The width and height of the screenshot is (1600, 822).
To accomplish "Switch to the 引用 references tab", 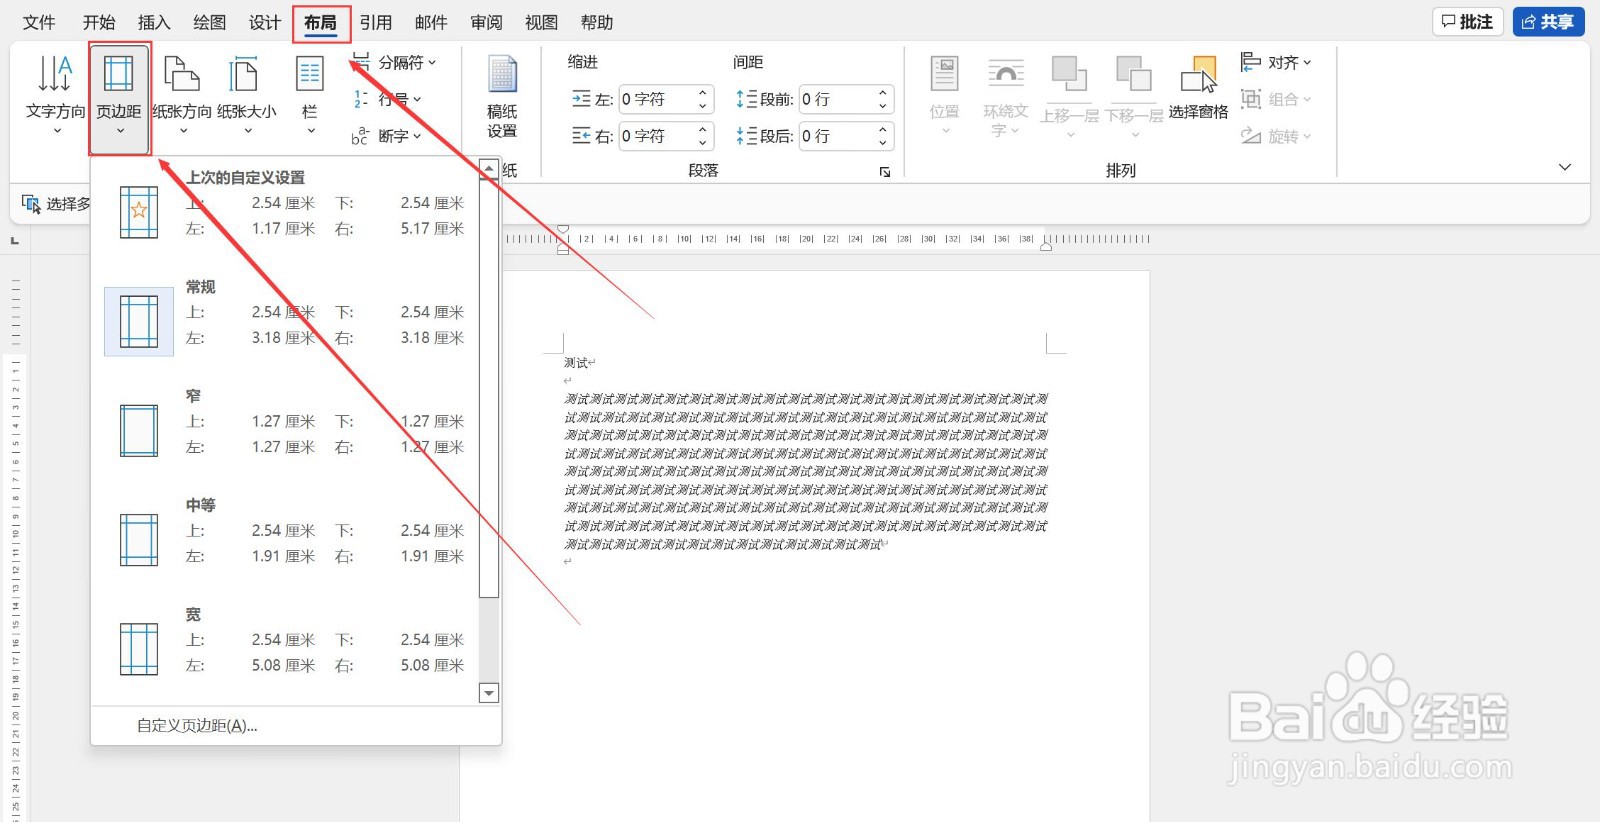I will (x=376, y=22).
